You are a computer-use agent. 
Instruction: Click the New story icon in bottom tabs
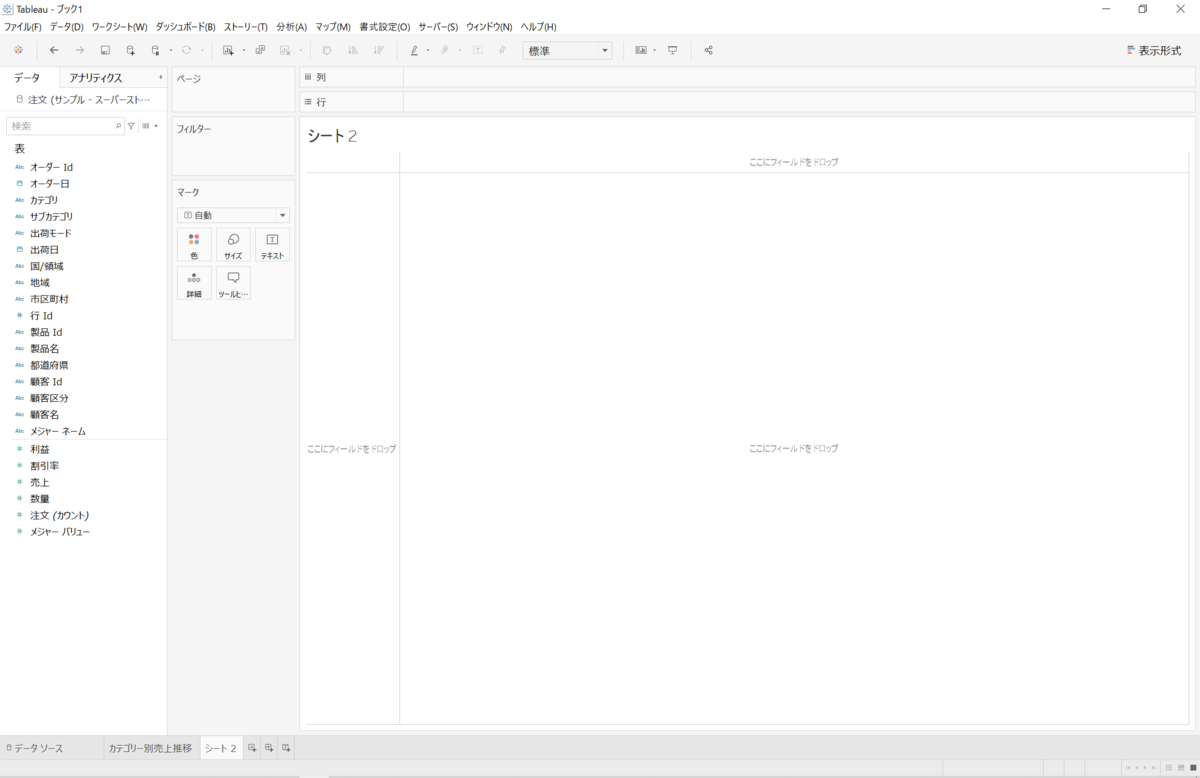[x=286, y=748]
